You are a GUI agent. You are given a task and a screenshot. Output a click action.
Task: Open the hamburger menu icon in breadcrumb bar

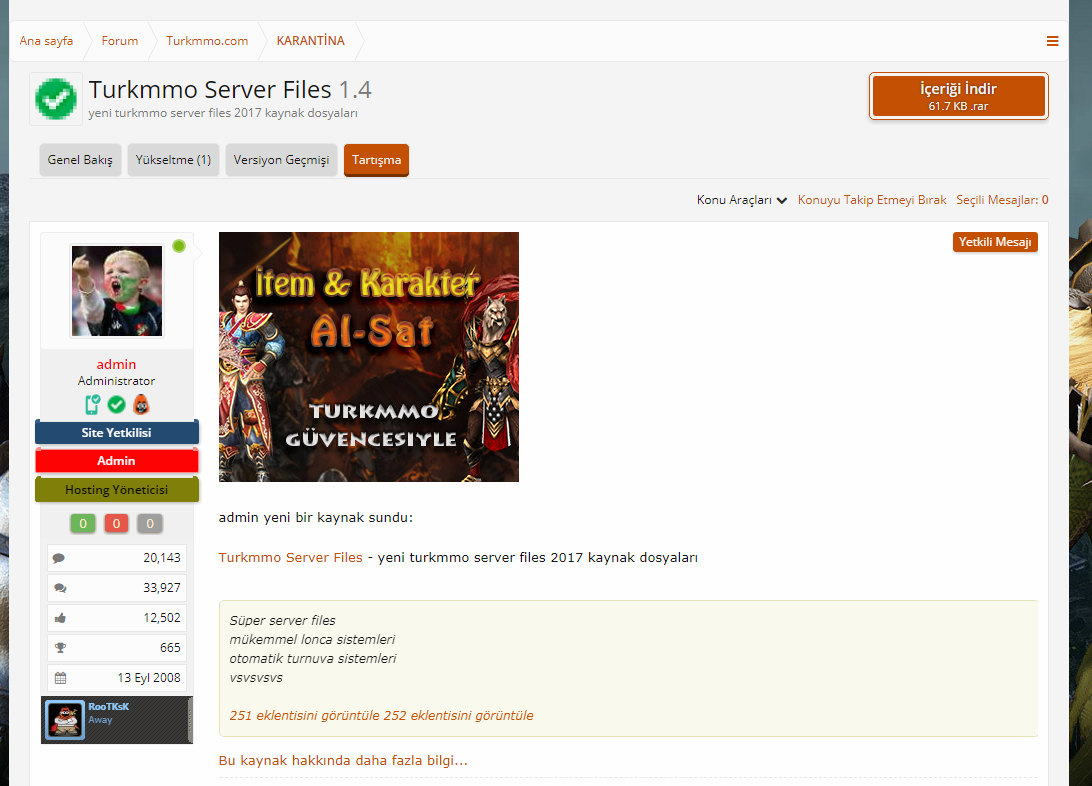point(1052,41)
